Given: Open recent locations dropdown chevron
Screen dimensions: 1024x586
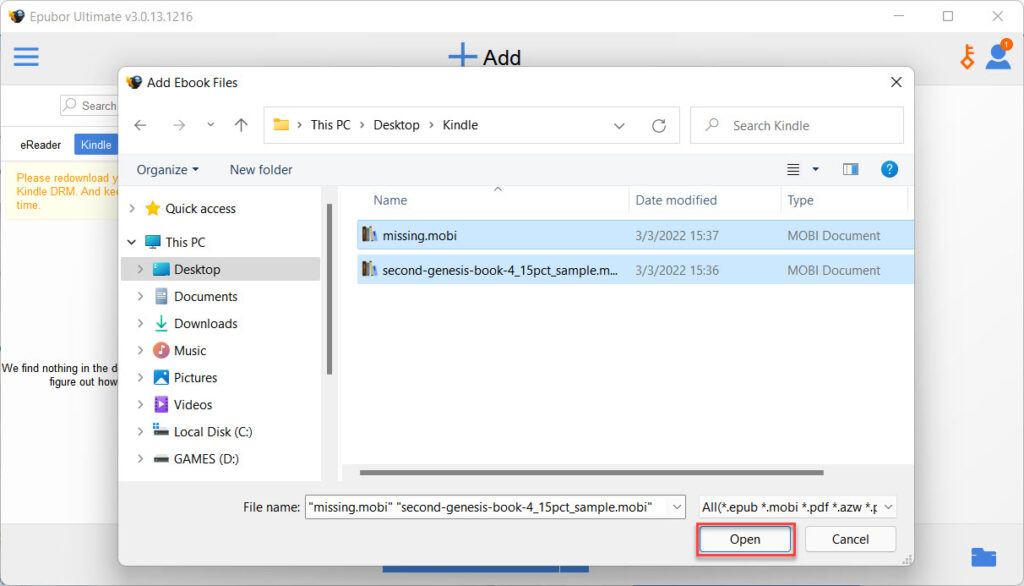Looking at the screenshot, I should (x=210, y=124).
